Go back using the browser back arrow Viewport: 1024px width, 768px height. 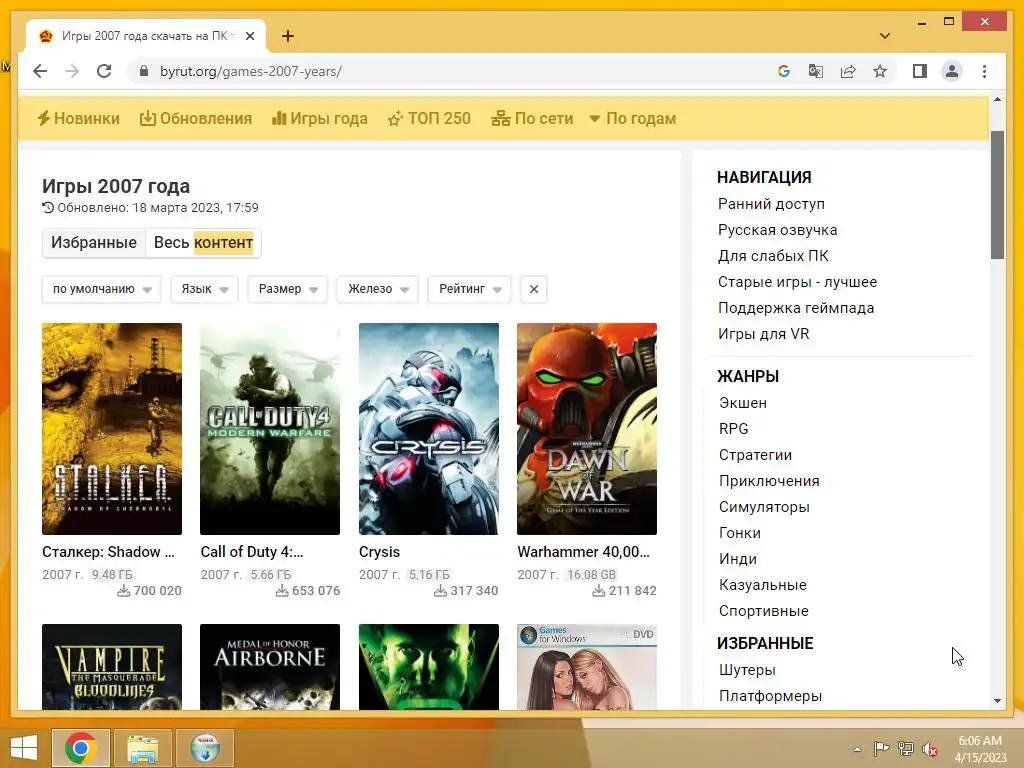pos(40,71)
